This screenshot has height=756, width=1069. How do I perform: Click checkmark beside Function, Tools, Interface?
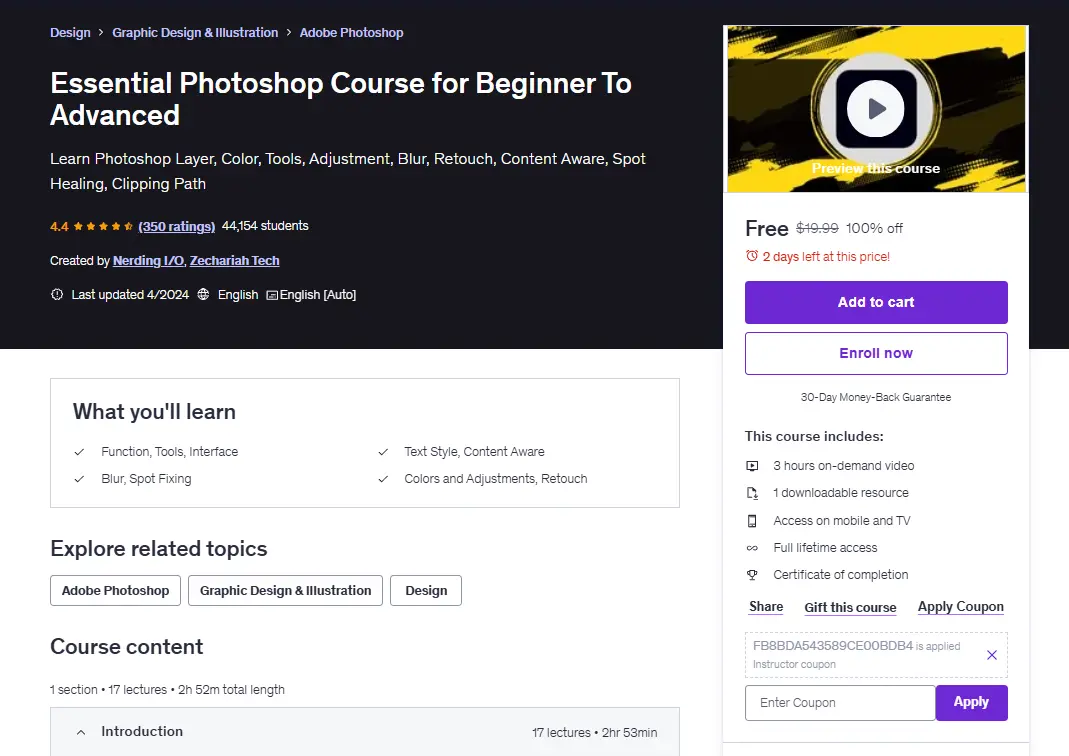[x=79, y=452]
